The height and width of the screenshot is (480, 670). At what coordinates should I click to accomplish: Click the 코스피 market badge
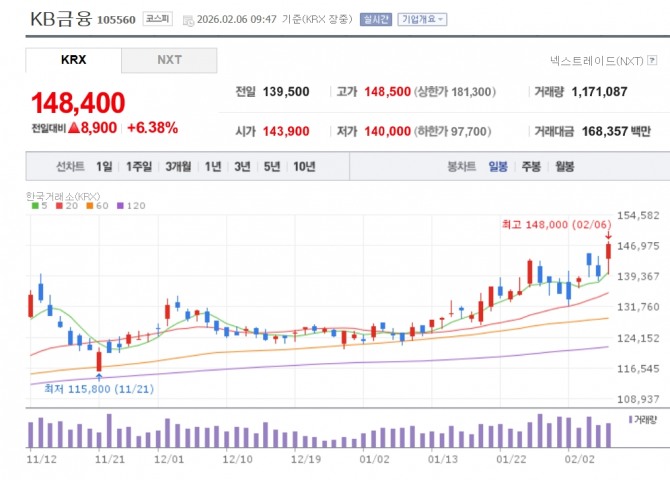157,19
